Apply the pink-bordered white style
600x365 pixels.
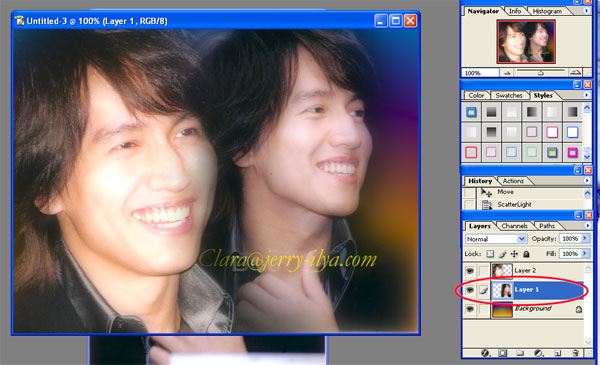pos(552,132)
